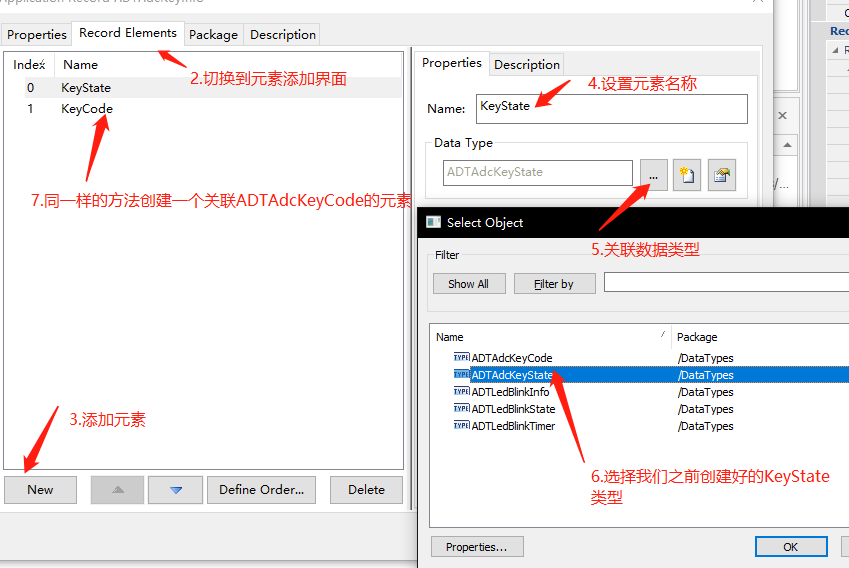Close the background panel with X

782,115
